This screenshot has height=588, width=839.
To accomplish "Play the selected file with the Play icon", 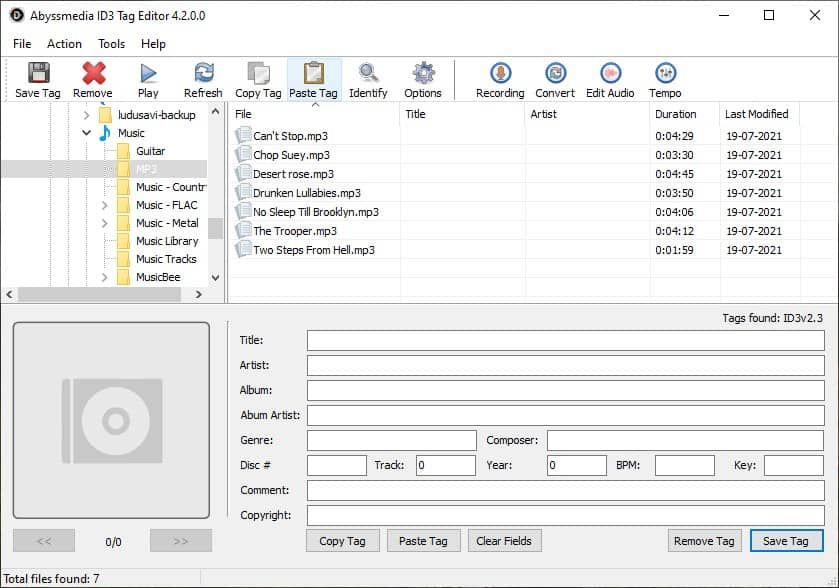I will tap(148, 73).
